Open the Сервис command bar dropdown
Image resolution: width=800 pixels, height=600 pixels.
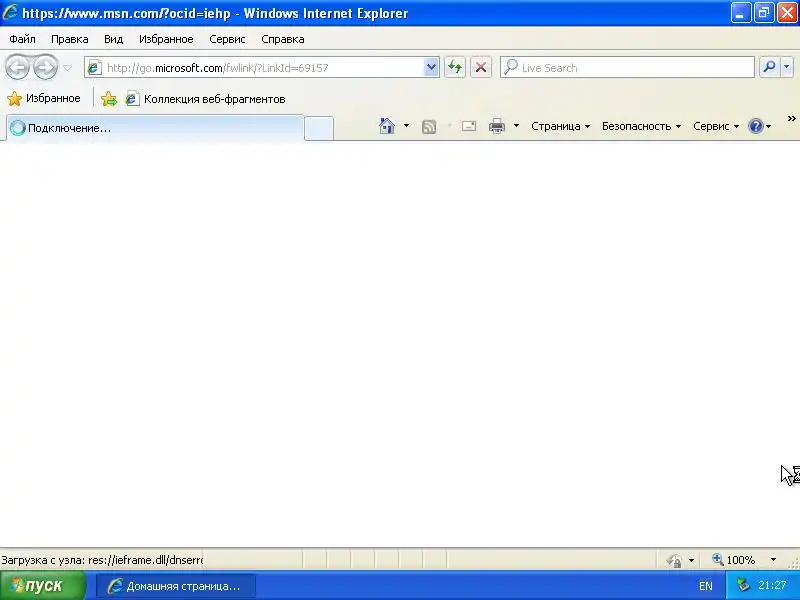pyautogui.click(x=716, y=126)
